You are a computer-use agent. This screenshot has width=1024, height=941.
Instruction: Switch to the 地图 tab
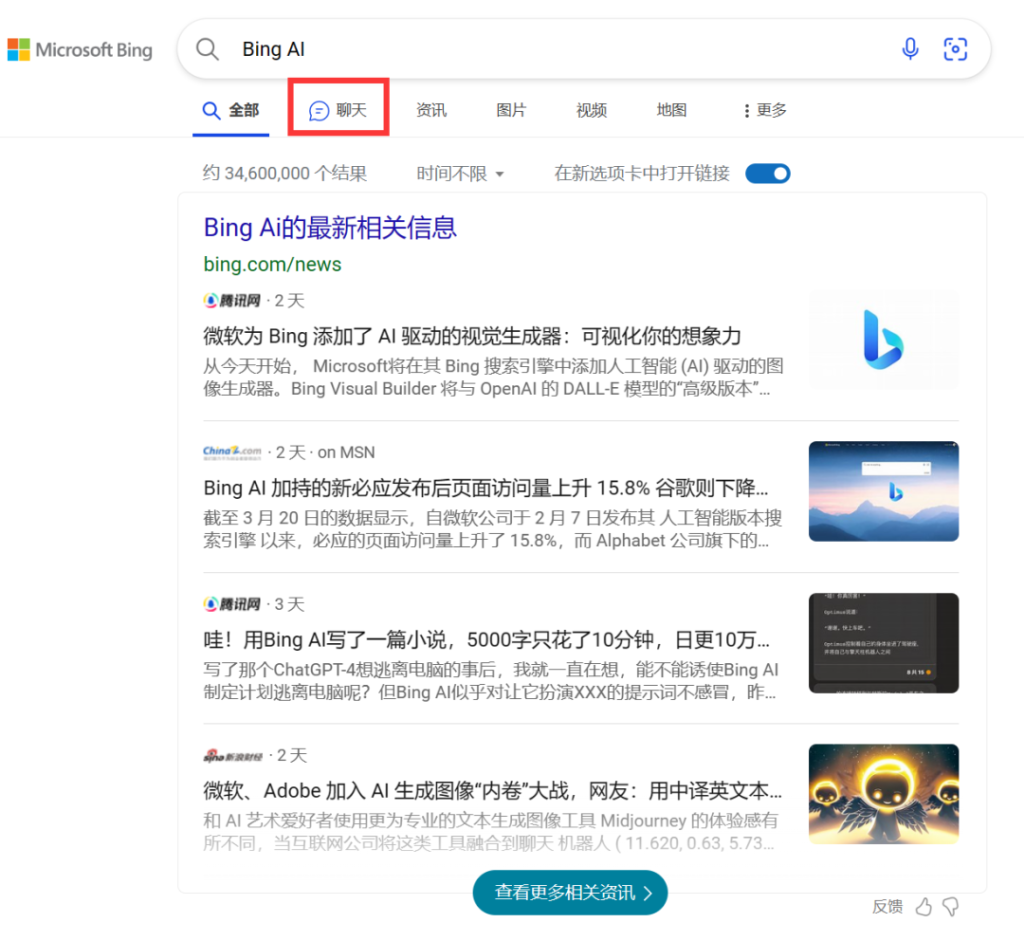[x=671, y=110]
